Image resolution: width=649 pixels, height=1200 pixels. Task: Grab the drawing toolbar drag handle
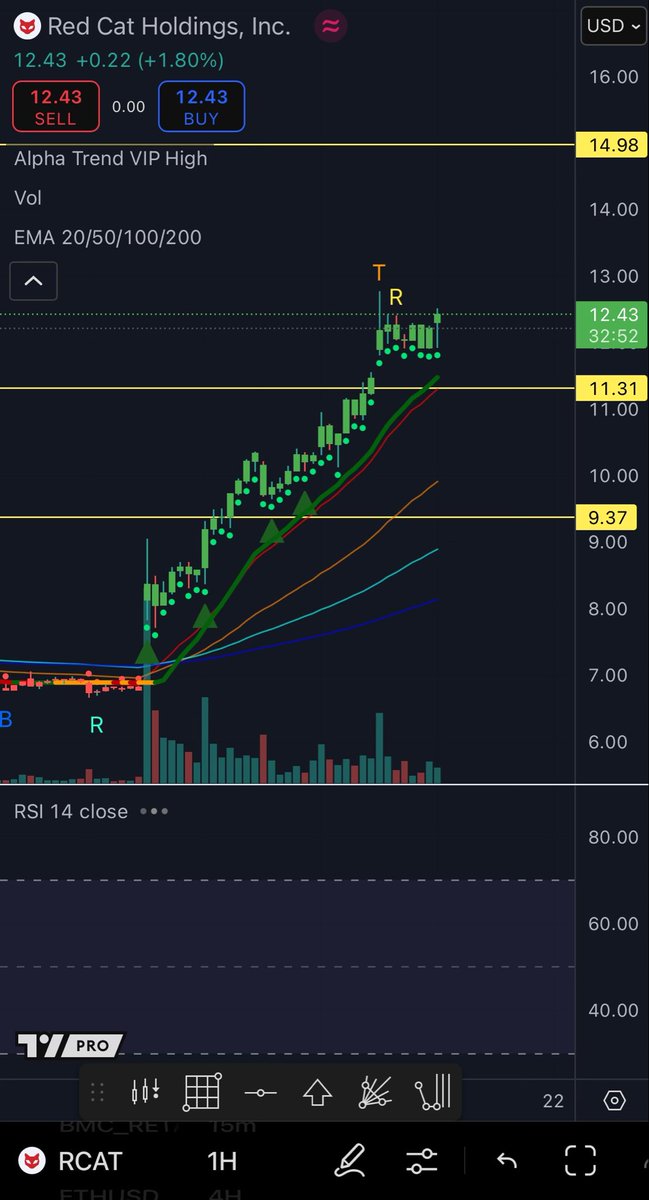(x=97, y=1092)
